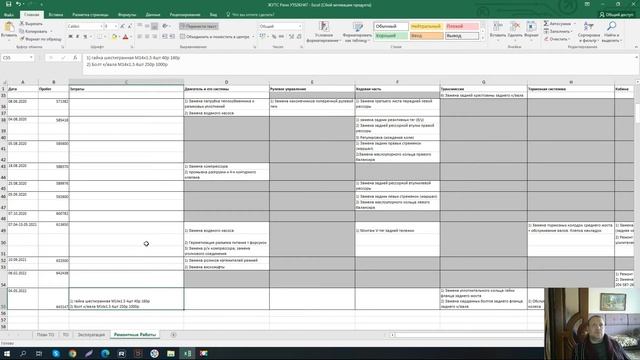Click the increase decimal icon
This screenshot has height=360, width=640.
coord(291,37)
